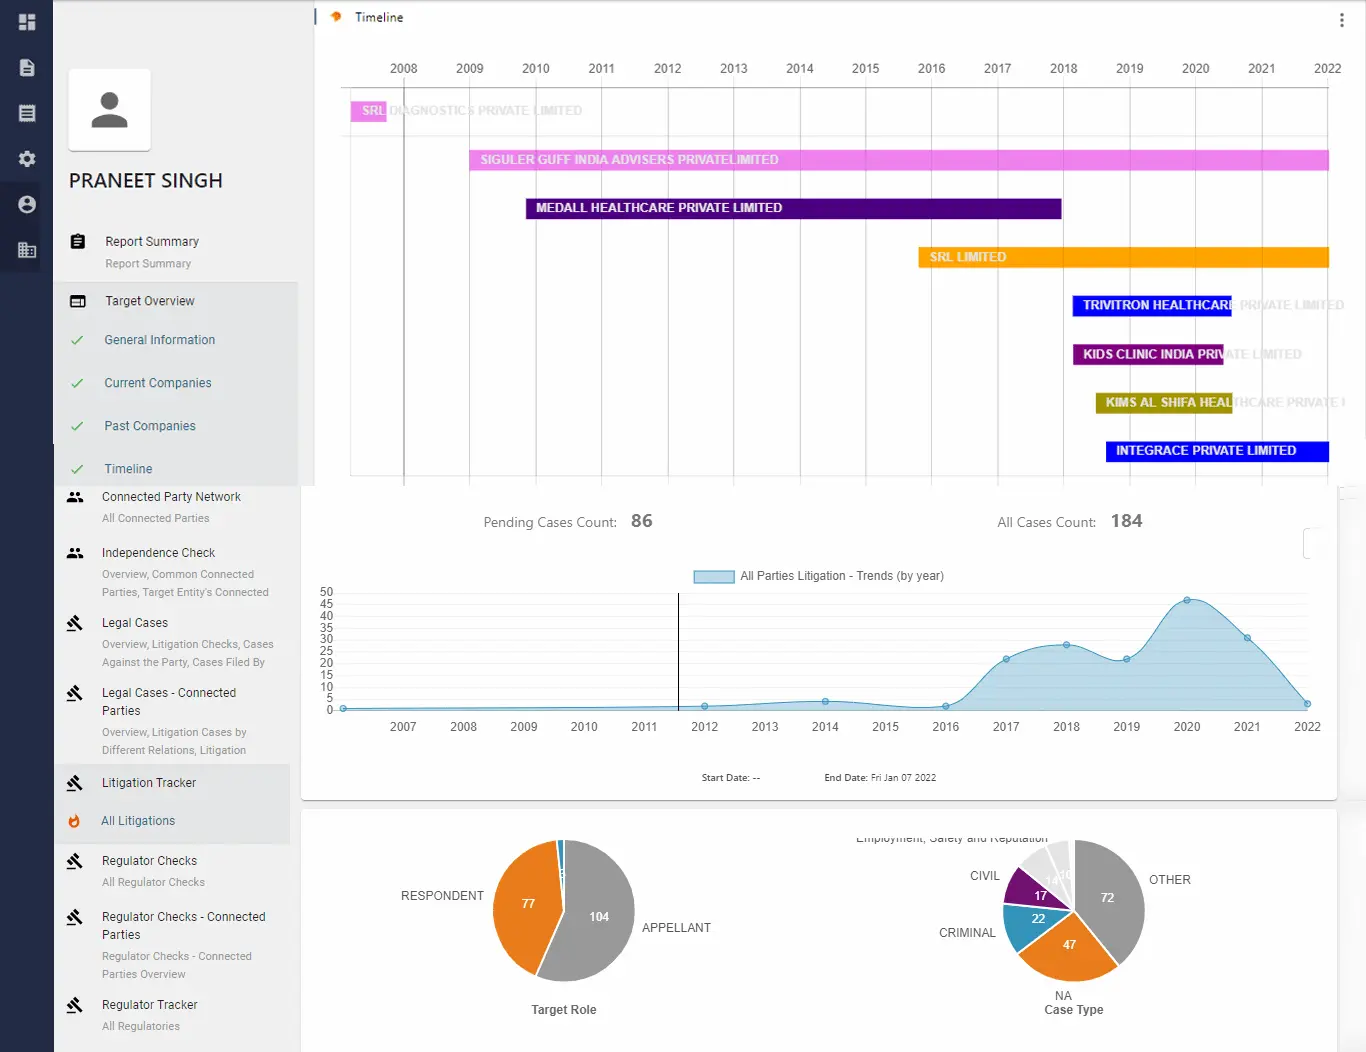Click TRIVITRON HEALTHCARE timeline bar
Viewport: 1366px width, 1052px height.
[x=1152, y=305]
